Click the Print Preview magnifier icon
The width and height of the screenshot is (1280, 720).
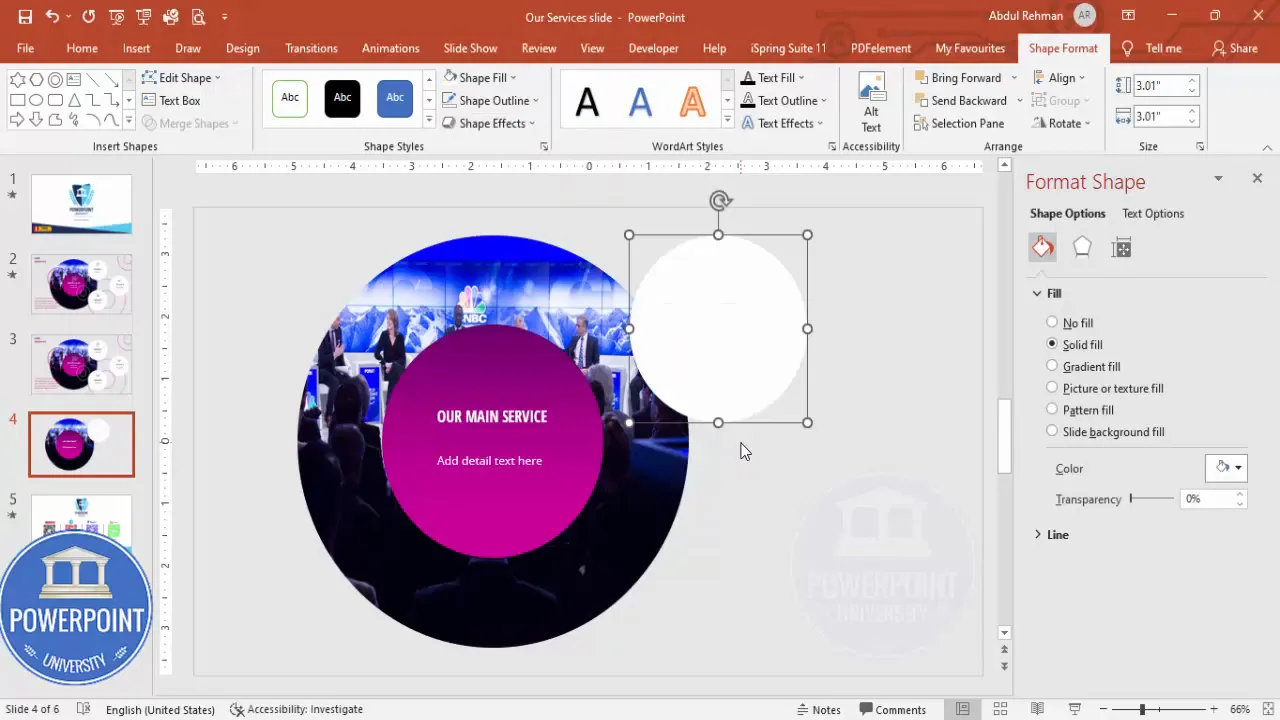click(x=198, y=17)
